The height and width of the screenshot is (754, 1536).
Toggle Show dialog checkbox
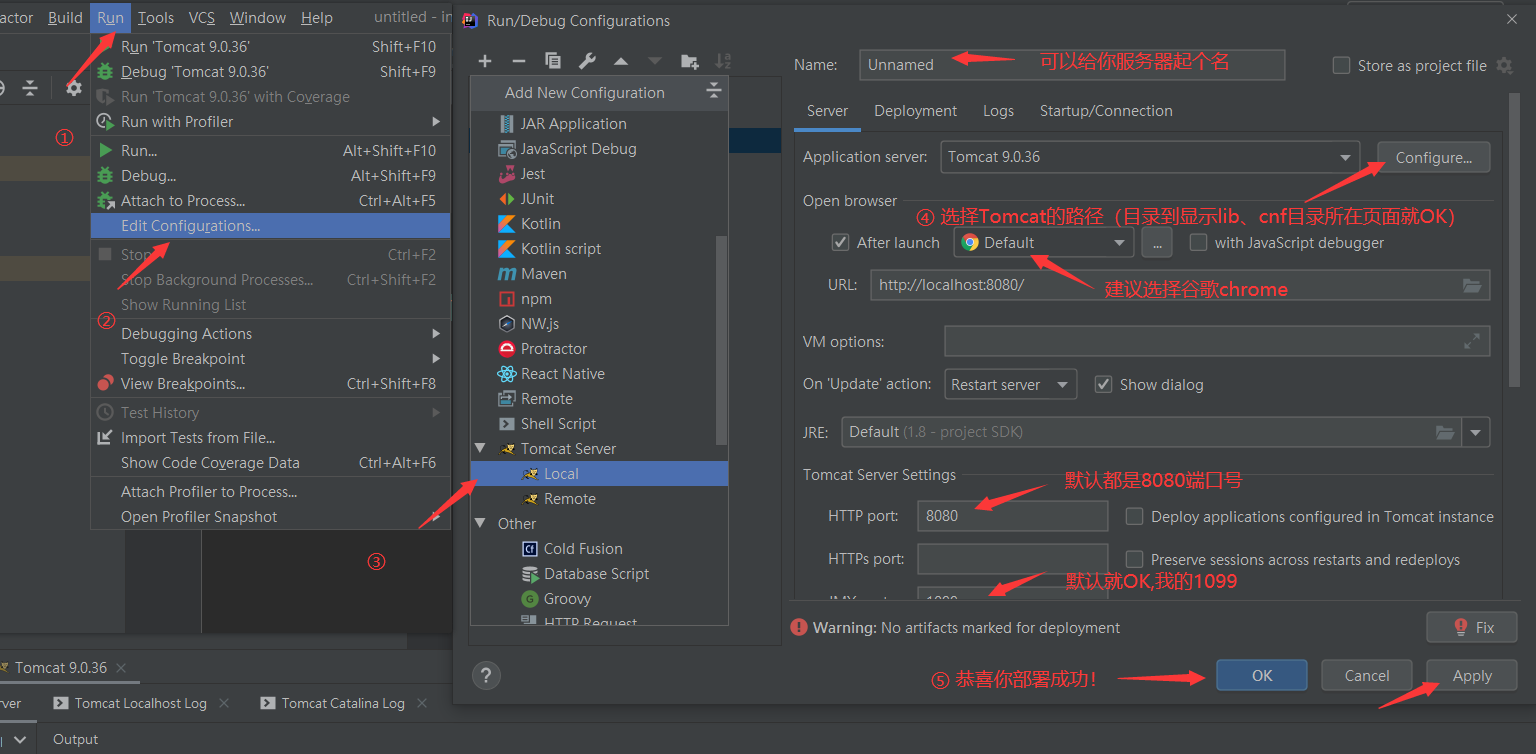click(x=1104, y=384)
